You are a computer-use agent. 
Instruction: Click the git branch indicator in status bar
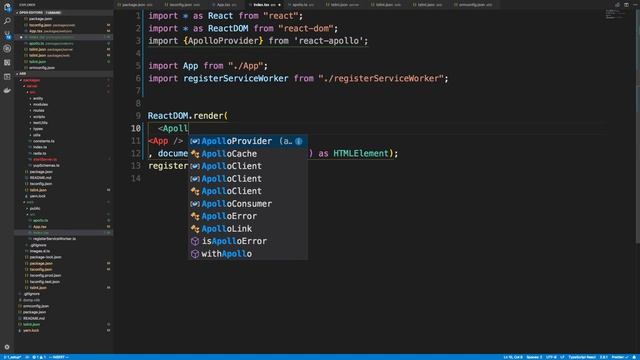click(x=12, y=357)
